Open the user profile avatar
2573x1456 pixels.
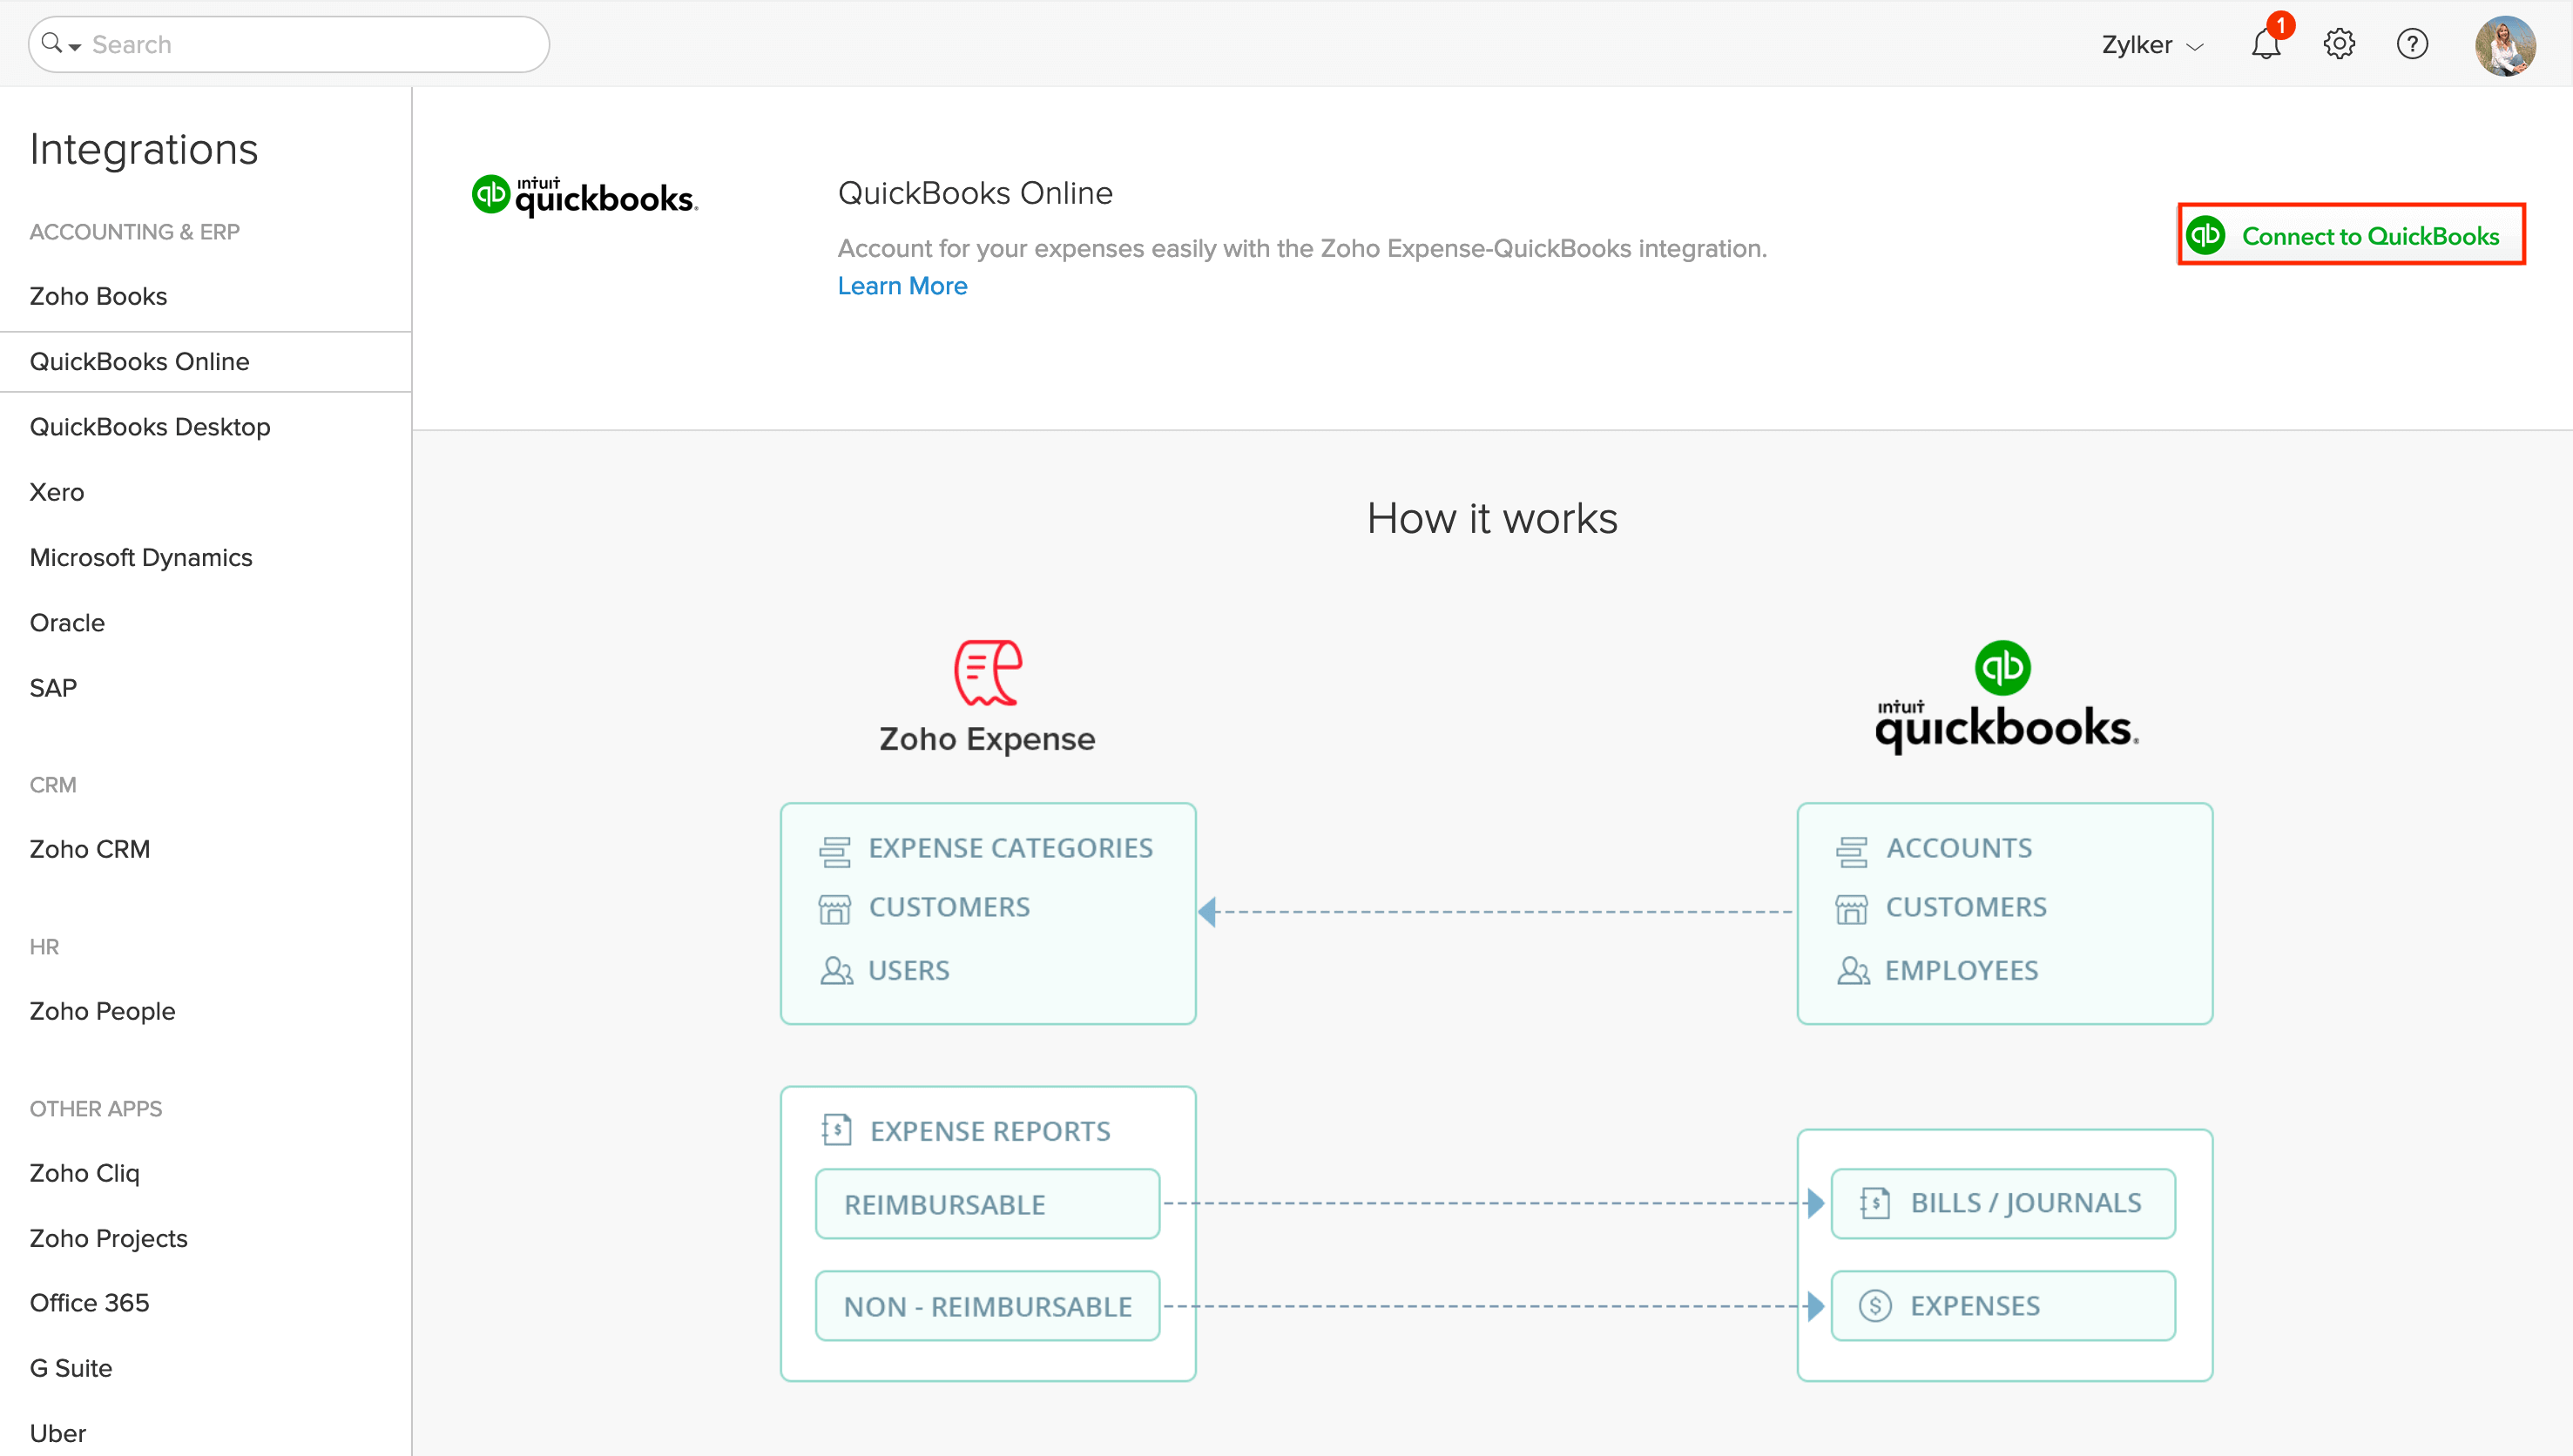click(x=2505, y=45)
